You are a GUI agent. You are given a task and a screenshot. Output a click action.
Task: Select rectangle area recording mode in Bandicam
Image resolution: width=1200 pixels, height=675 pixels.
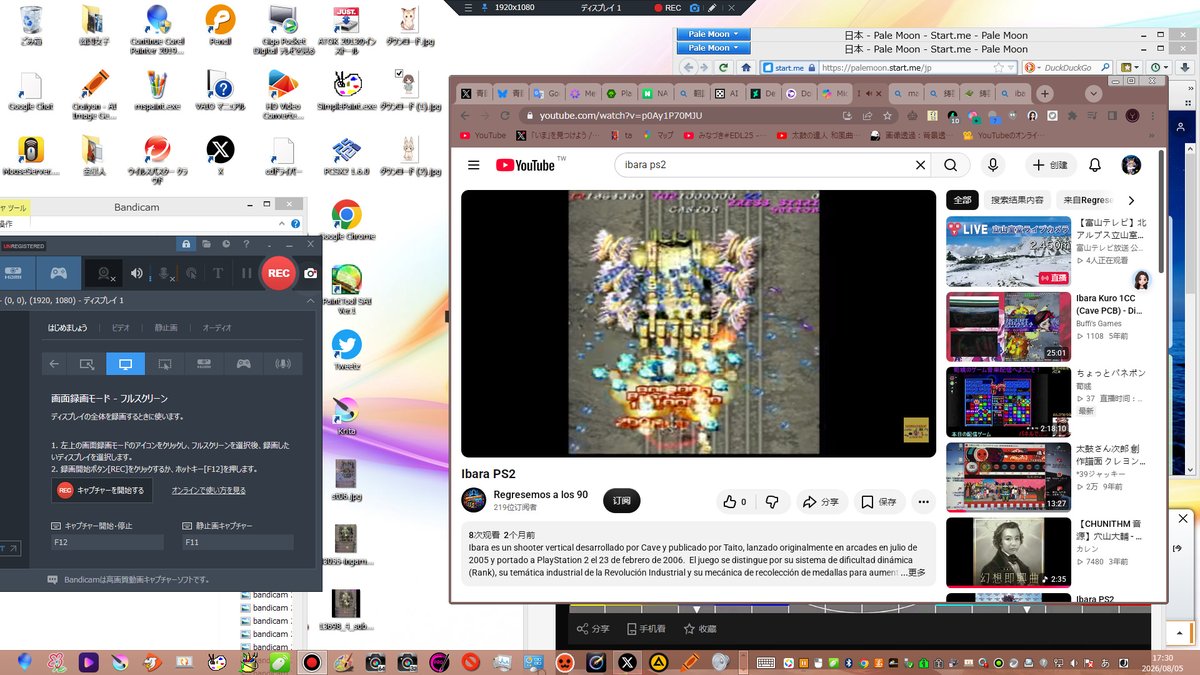(87, 364)
